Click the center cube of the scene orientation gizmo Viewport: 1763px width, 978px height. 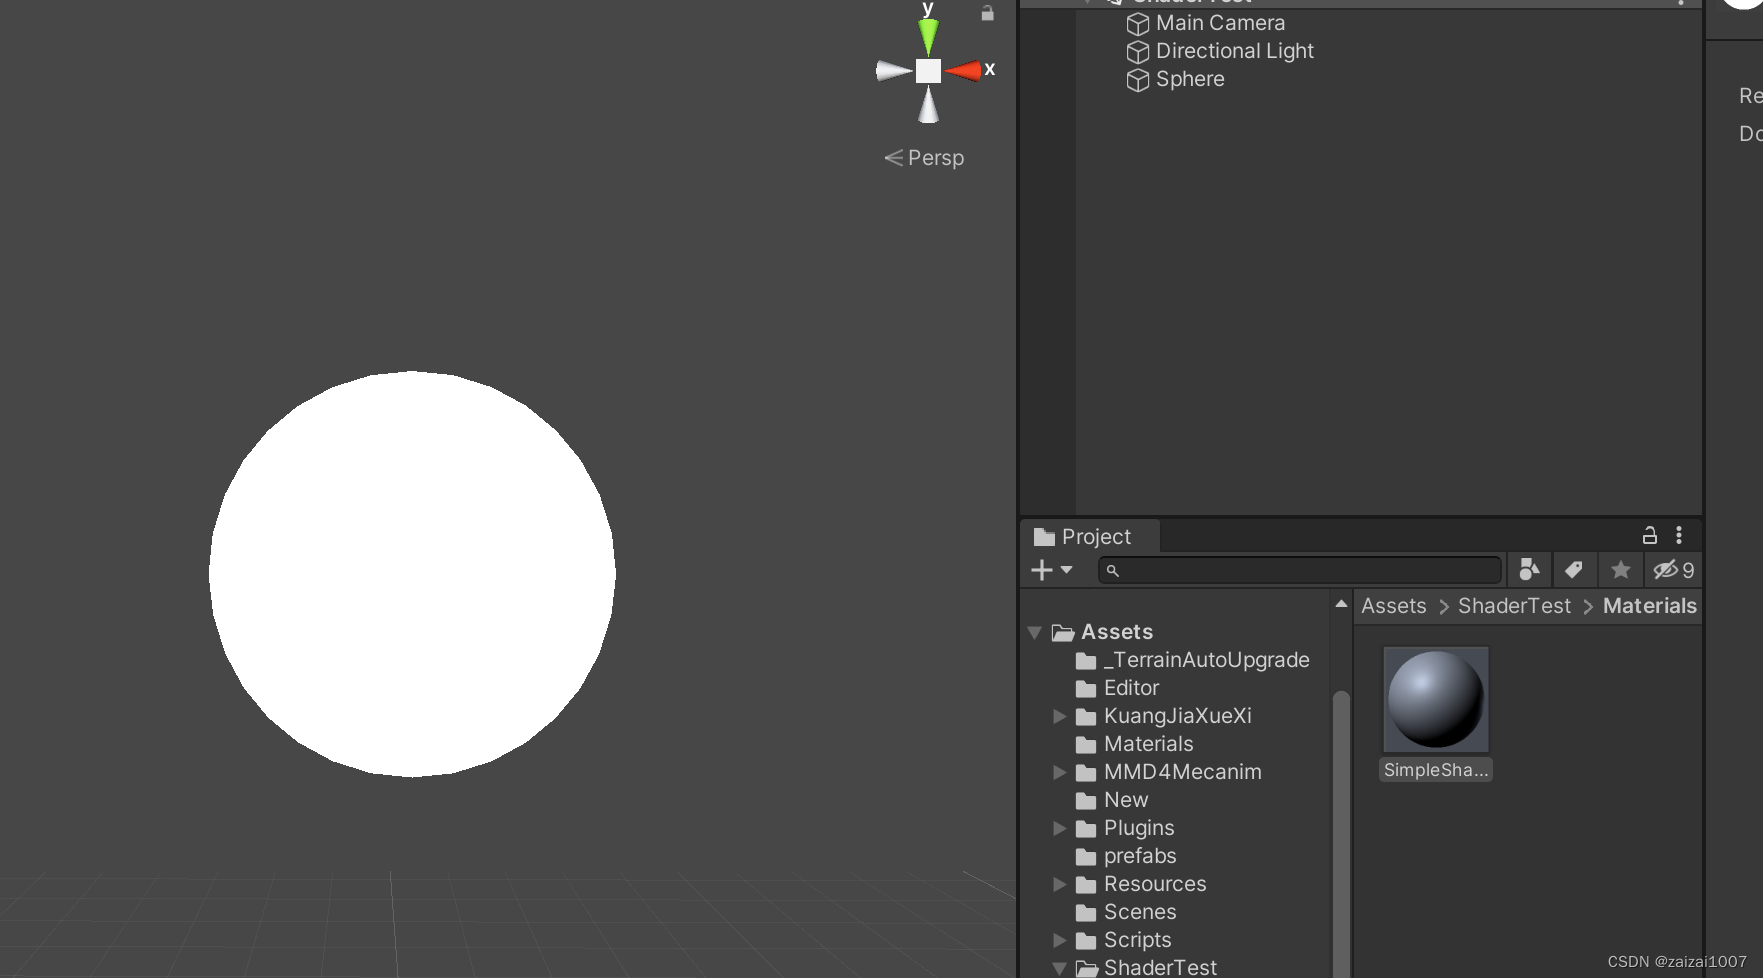928,69
